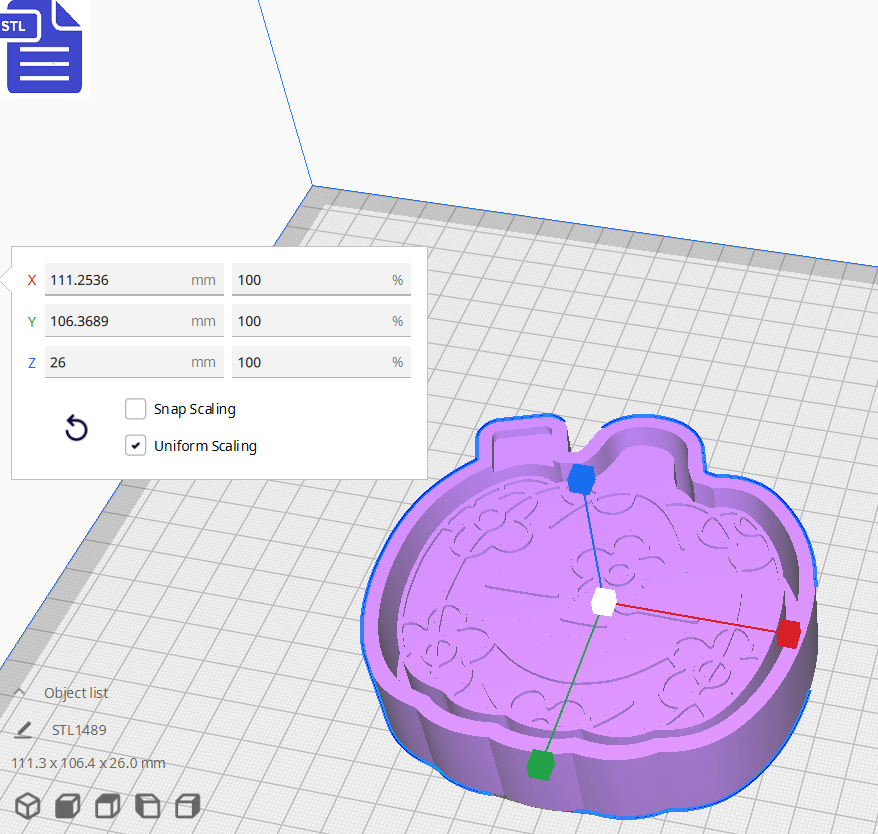
Task: Focus the Z scale percentage field
Action: (x=310, y=362)
